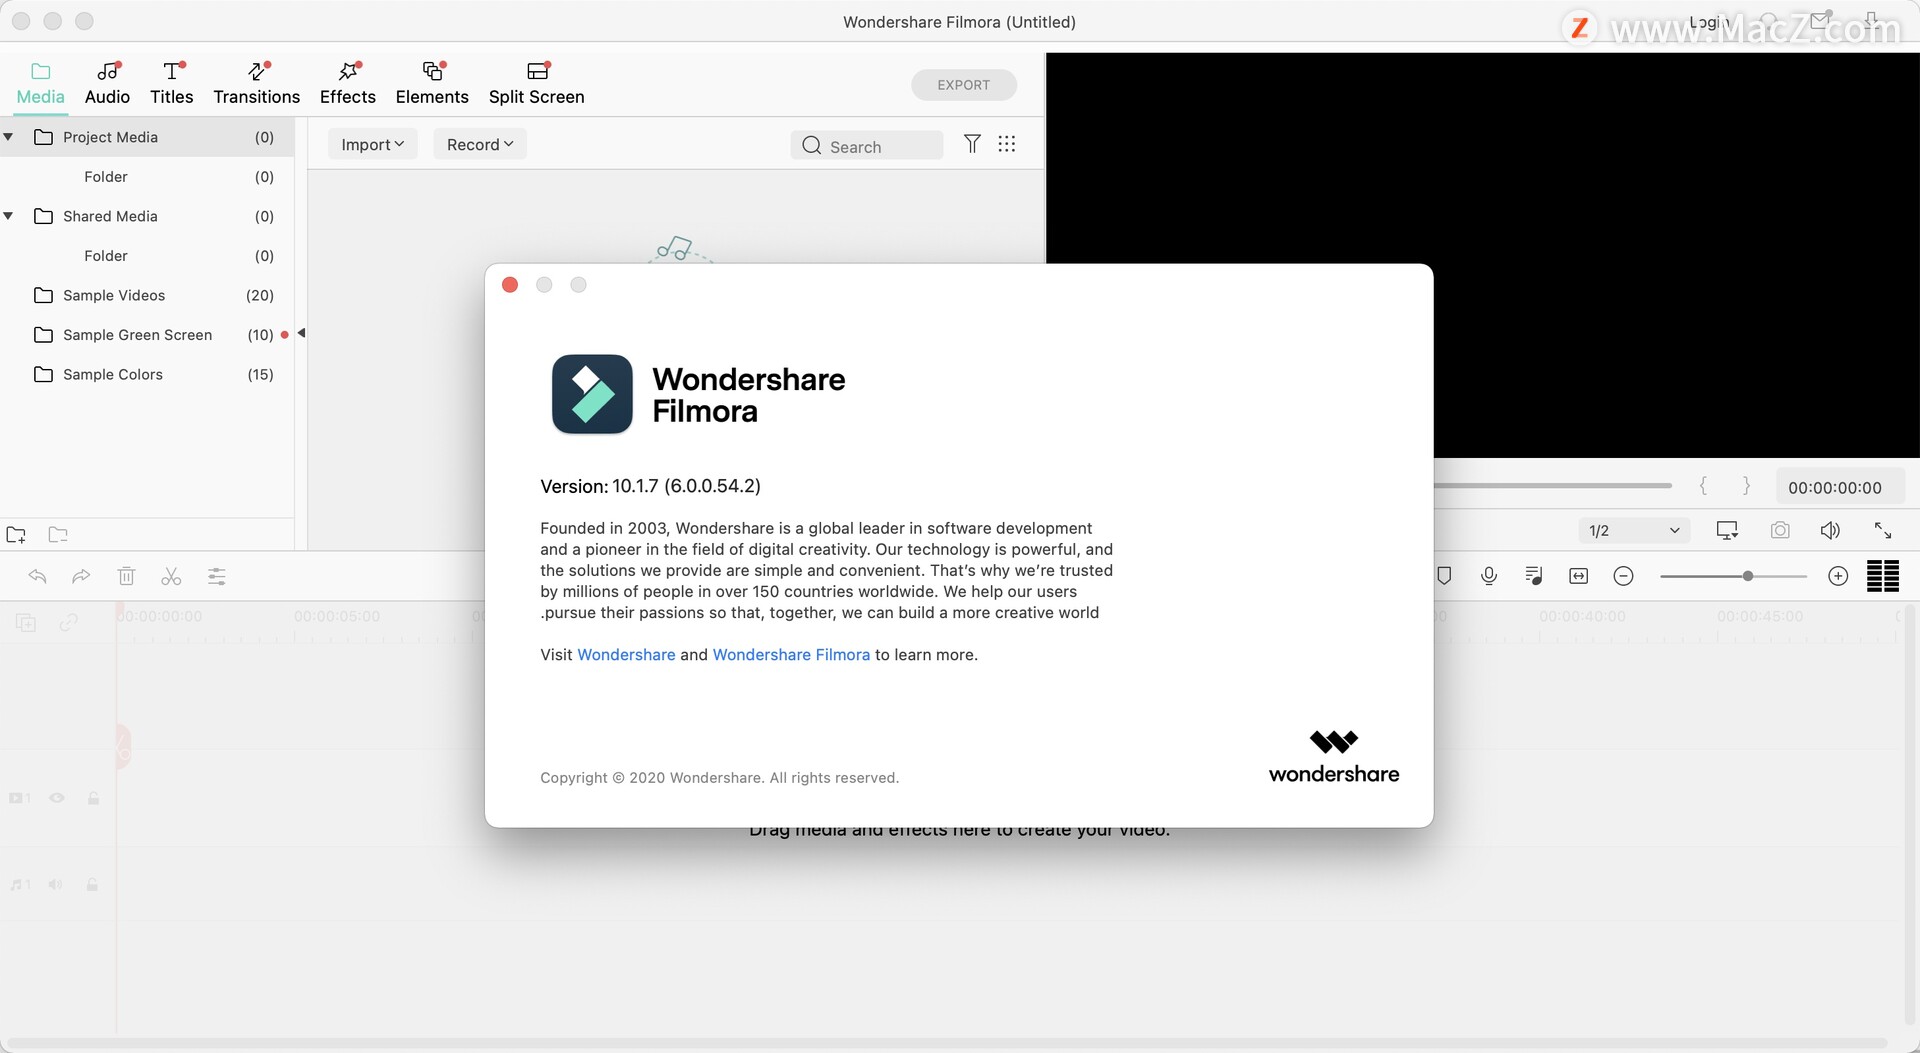
Task: Open the Import dropdown
Action: pyautogui.click(x=372, y=144)
